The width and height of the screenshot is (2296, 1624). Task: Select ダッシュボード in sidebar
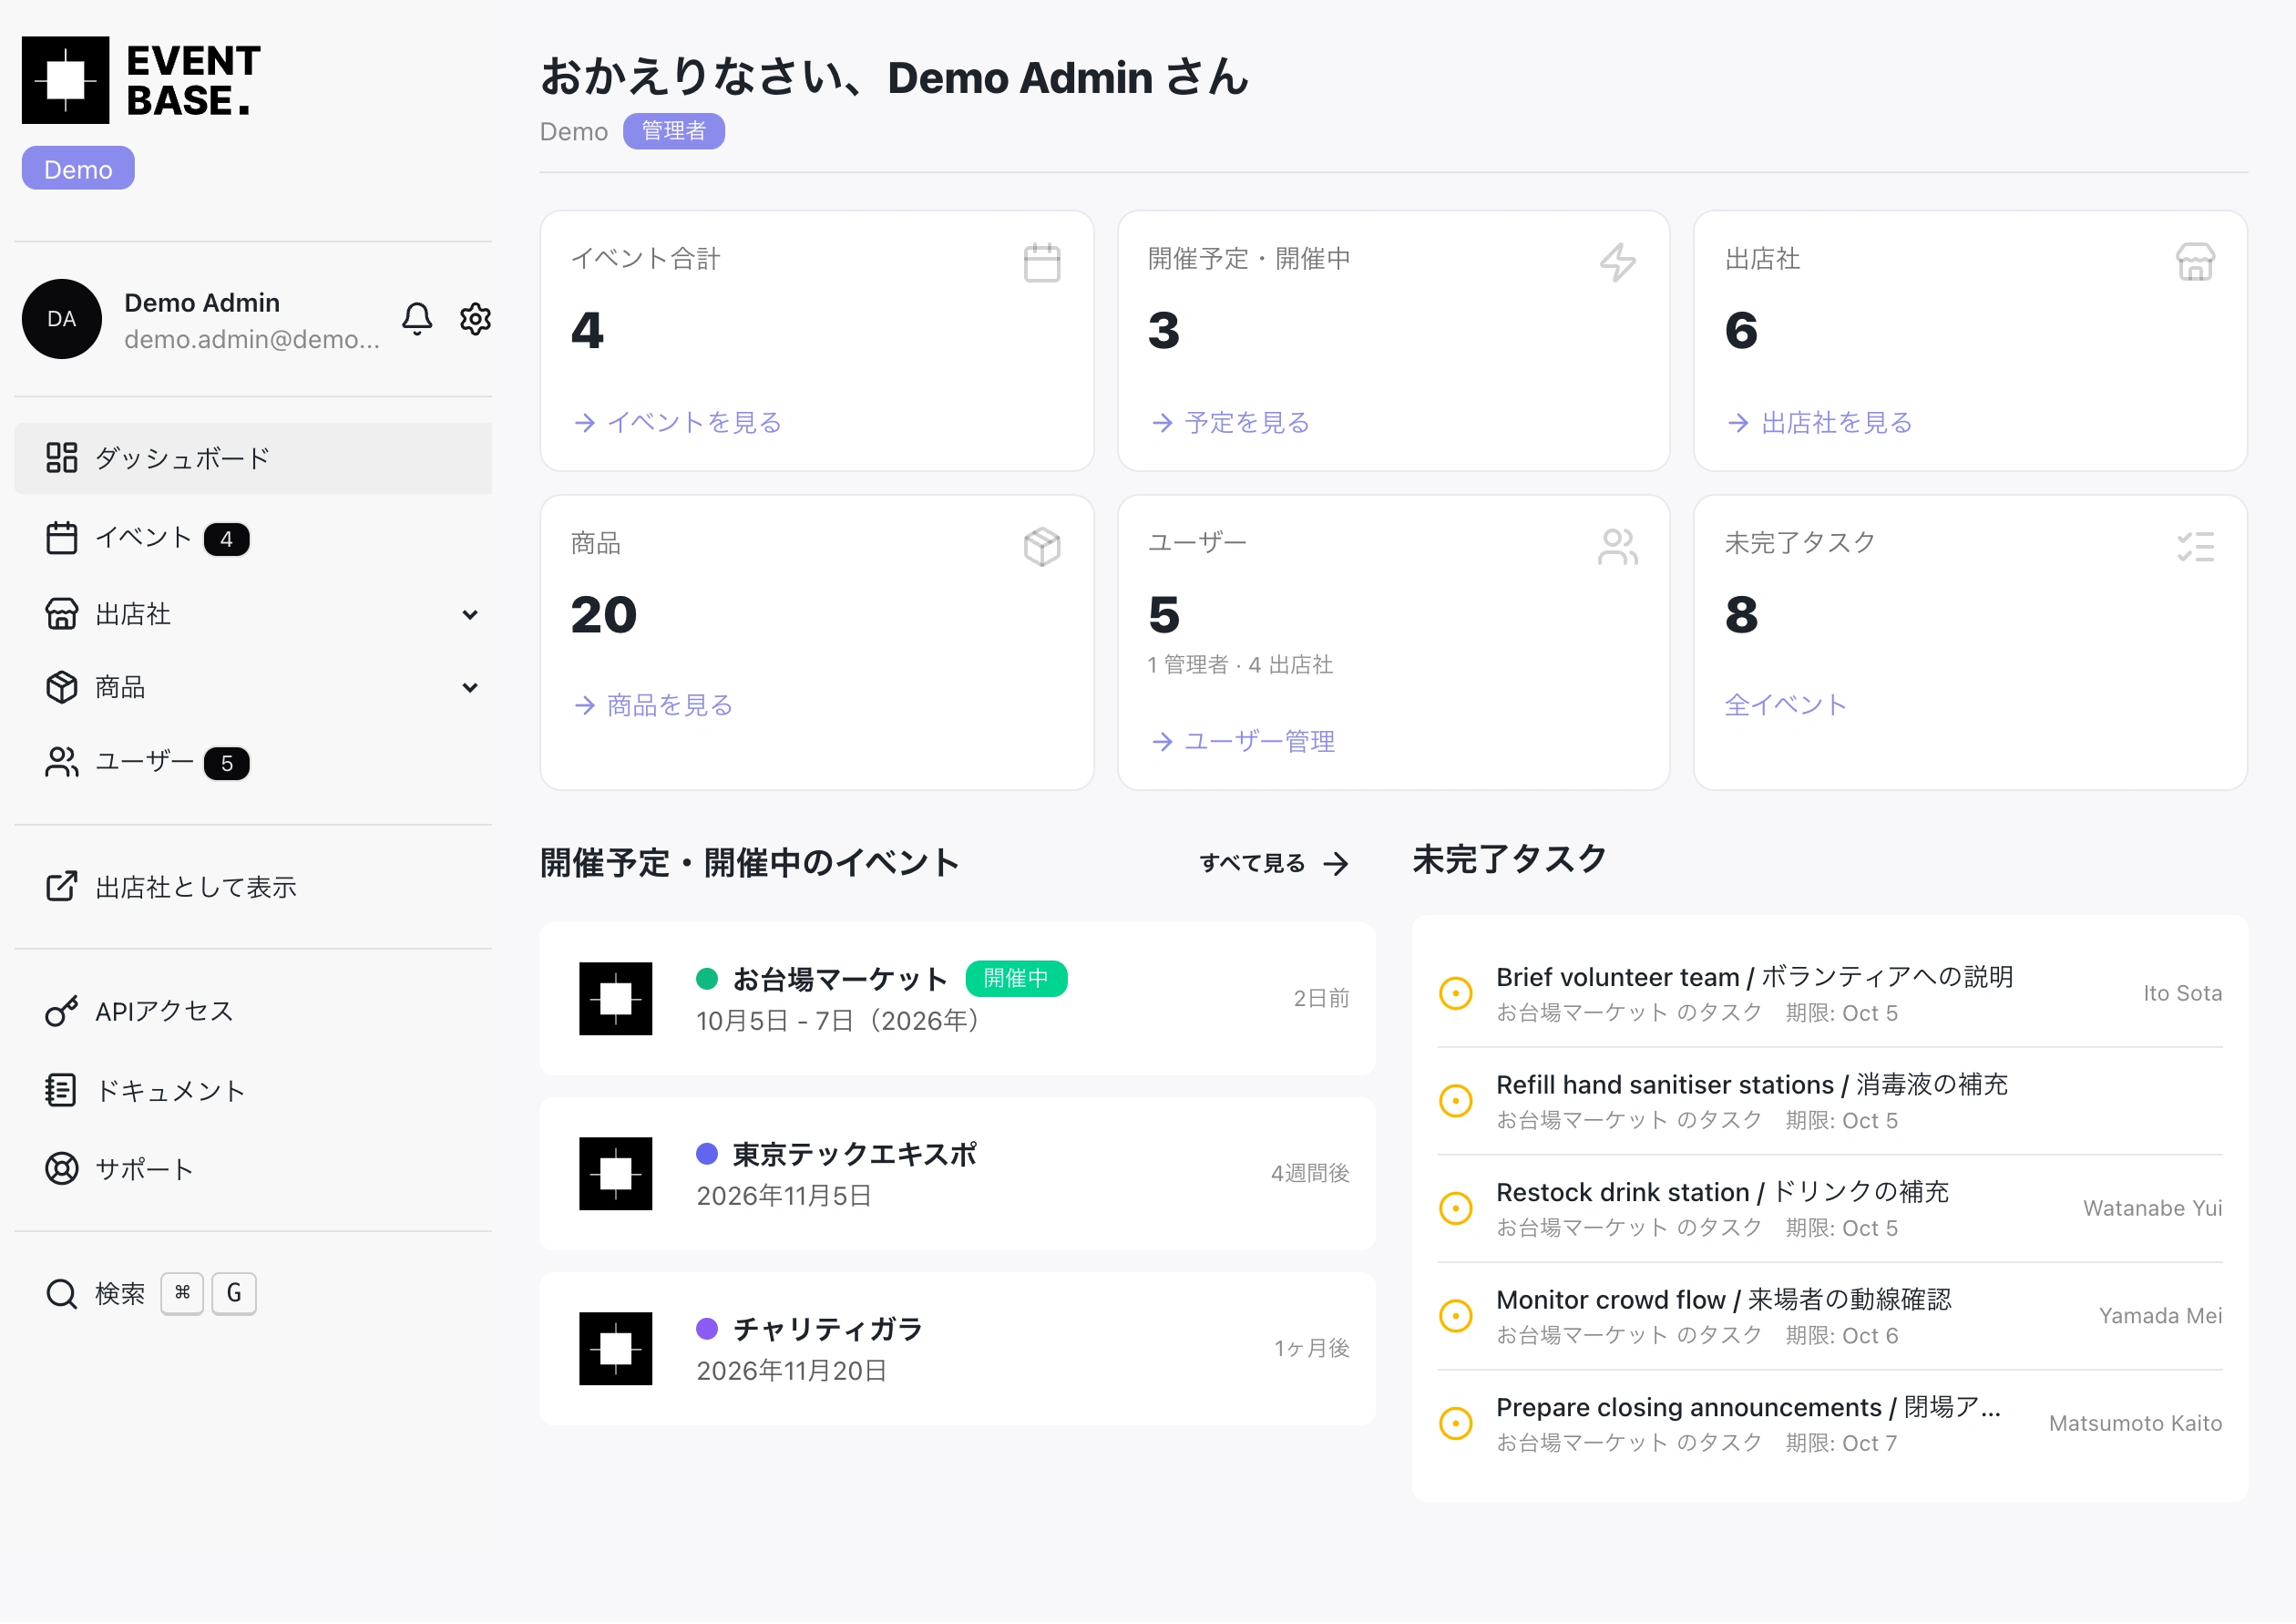253,459
